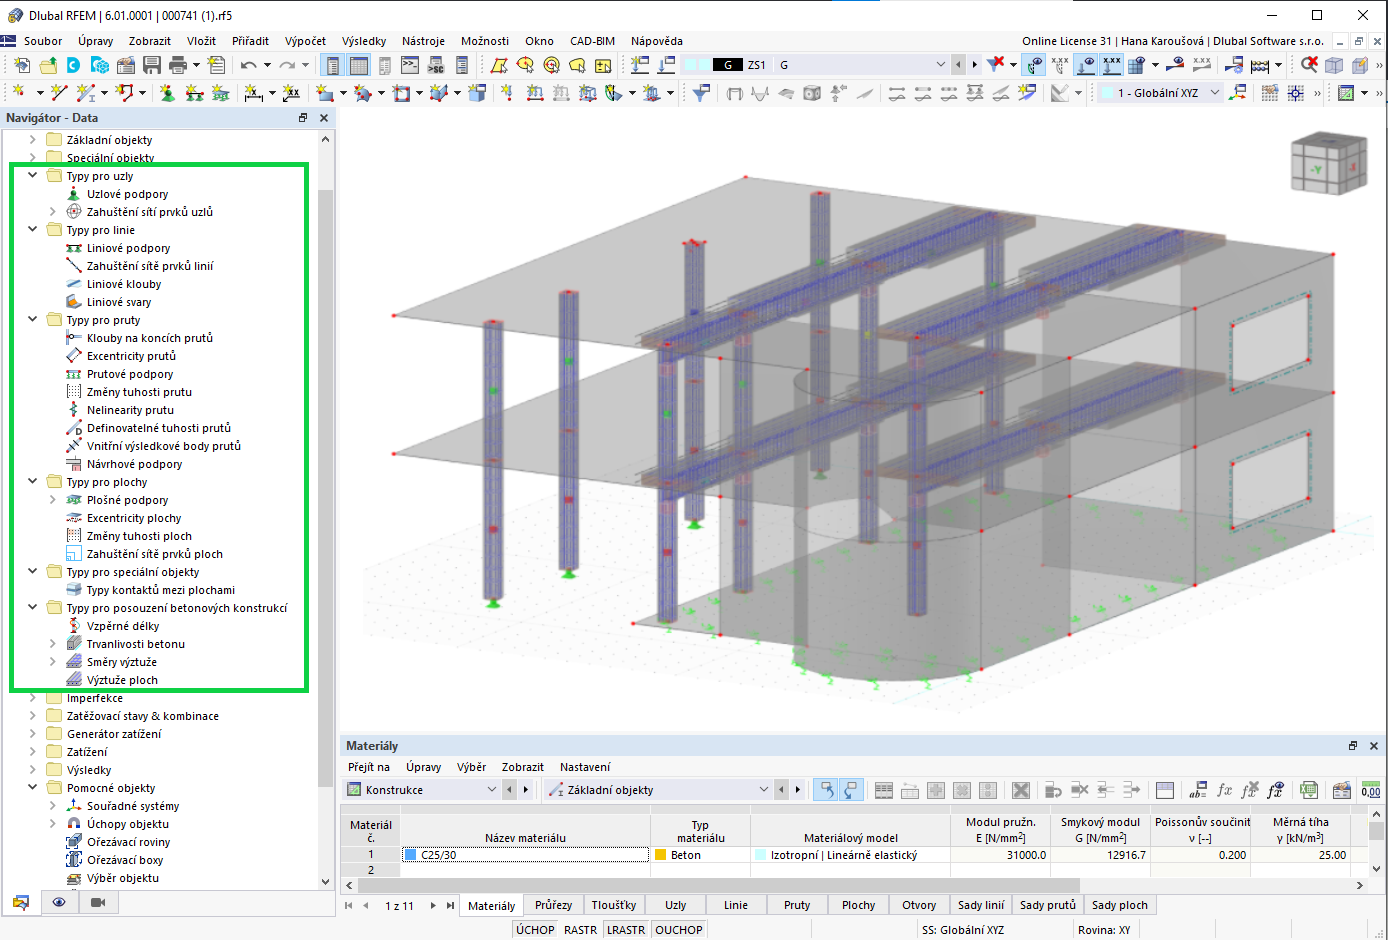
Task: Expand the Zatěžovací stavy & kombinace folder
Action: (x=32, y=716)
